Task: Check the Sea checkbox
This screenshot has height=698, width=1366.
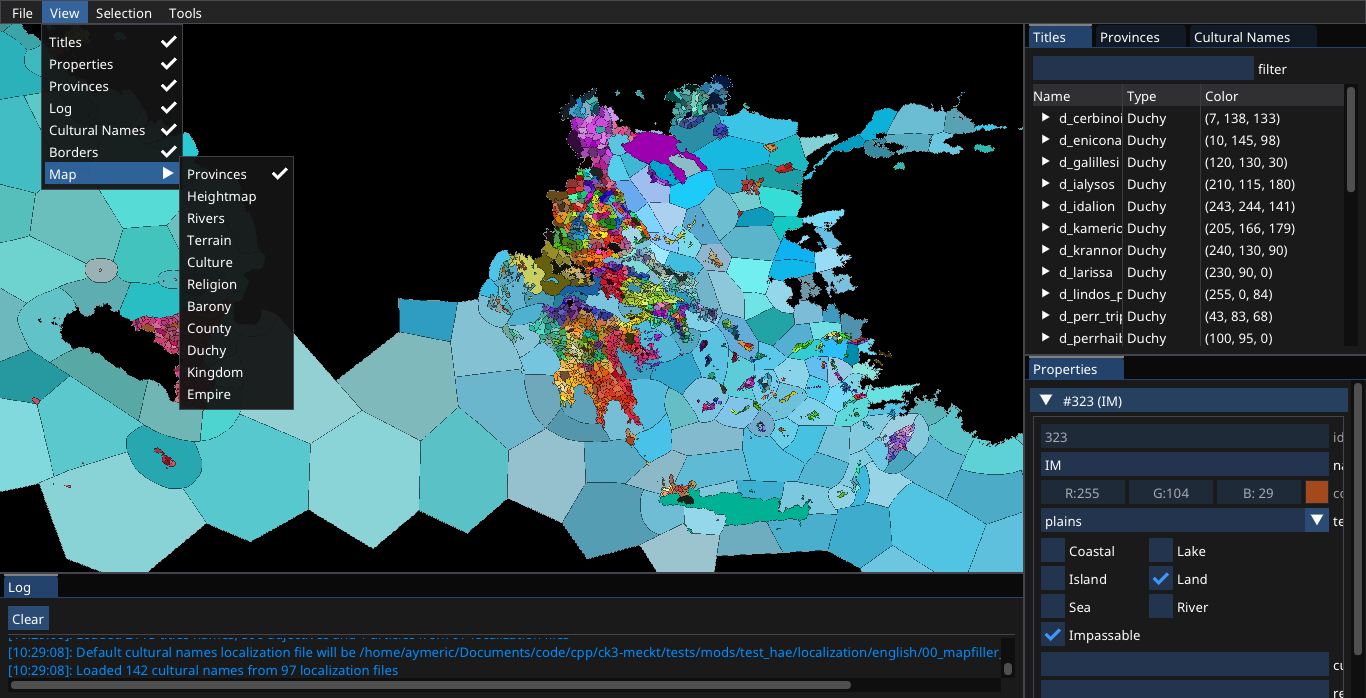Action: click(x=1052, y=607)
